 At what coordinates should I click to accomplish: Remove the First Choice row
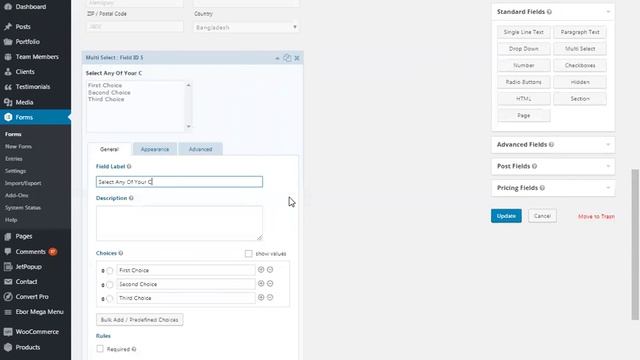(270, 270)
